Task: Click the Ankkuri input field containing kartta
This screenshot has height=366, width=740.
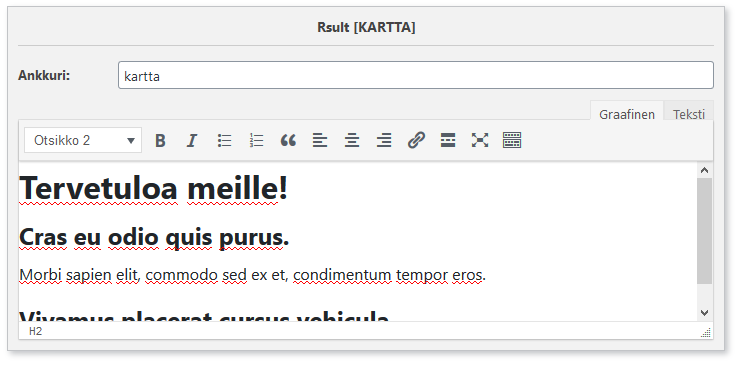Action: 416,75
